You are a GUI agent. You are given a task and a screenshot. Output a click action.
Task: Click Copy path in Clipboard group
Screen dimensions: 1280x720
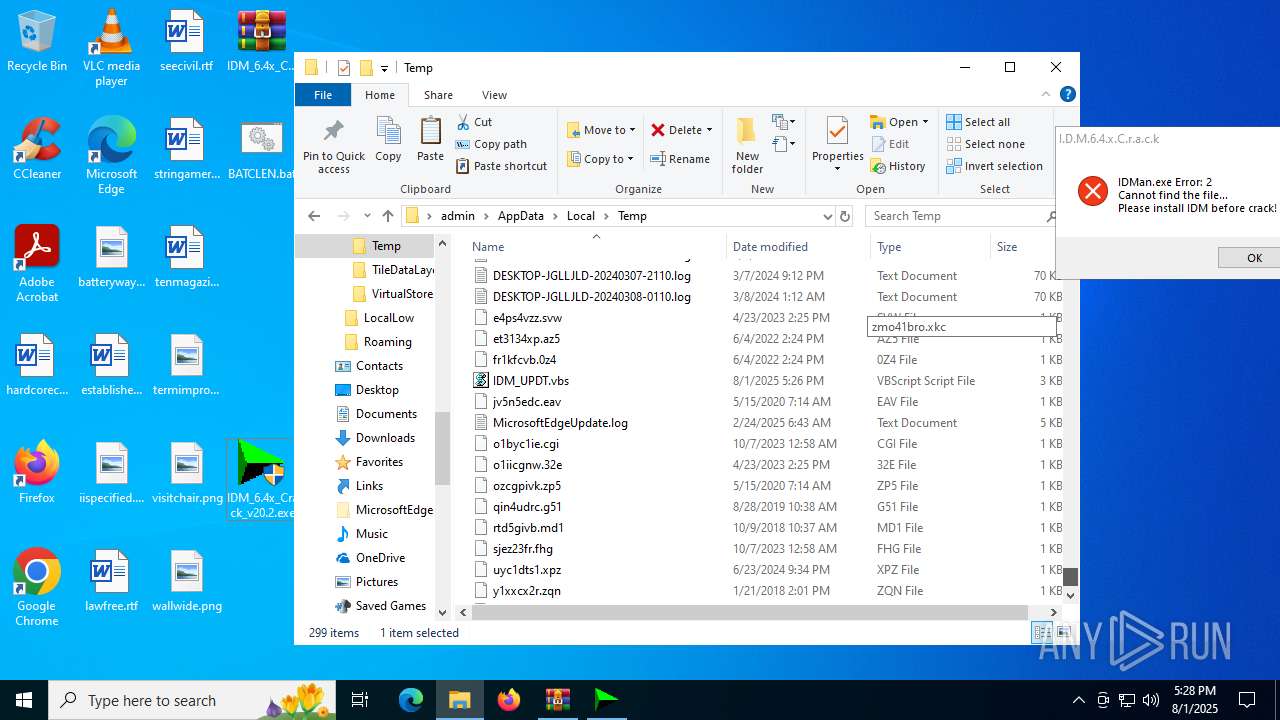click(491, 144)
